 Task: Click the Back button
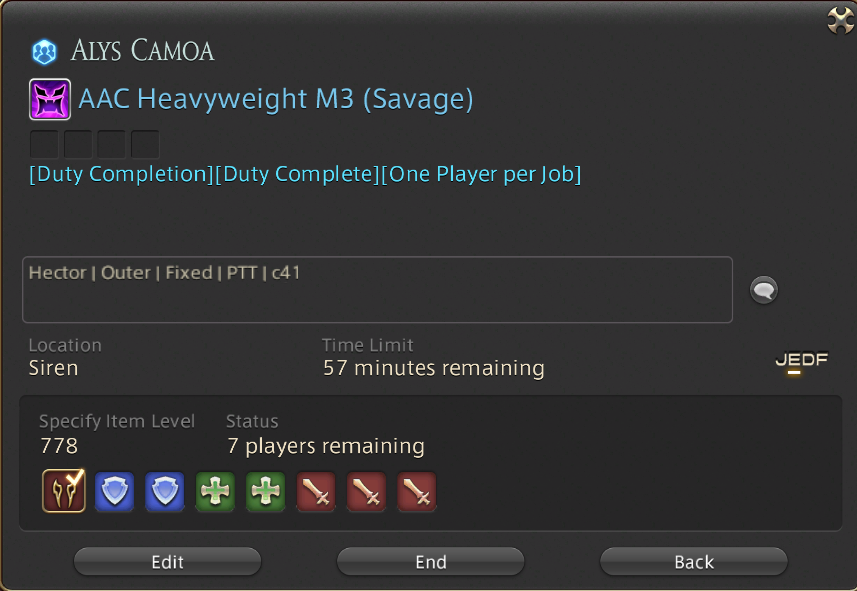pyautogui.click(x=694, y=561)
